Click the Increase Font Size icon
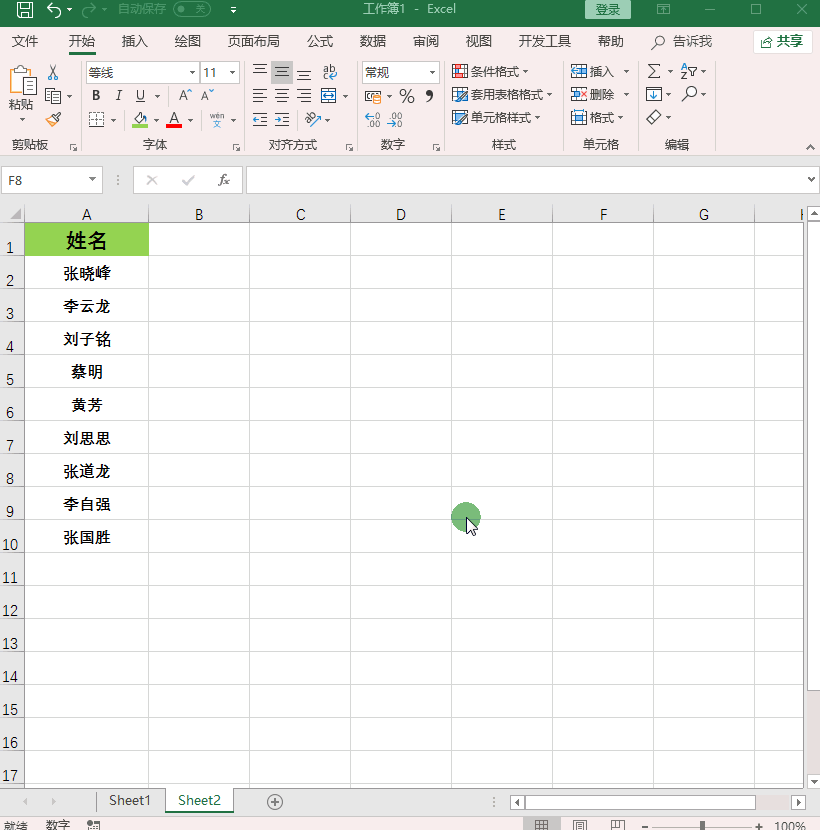This screenshot has width=820, height=830. point(185,96)
